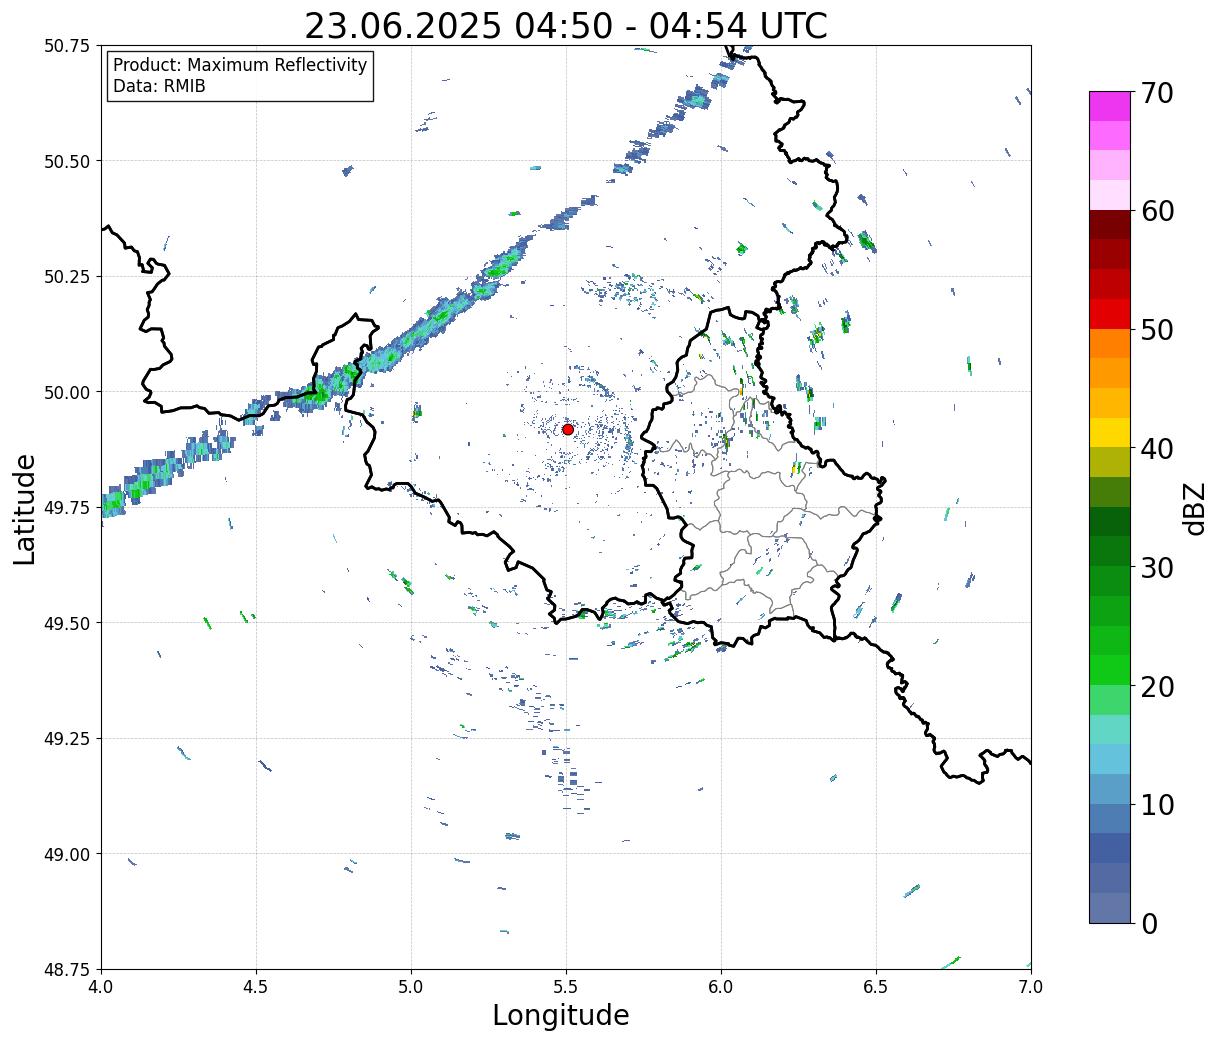The image size is (1219, 1040).
Task: Click the latitude tick label 49.75
Action: pyautogui.click(x=66, y=508)
